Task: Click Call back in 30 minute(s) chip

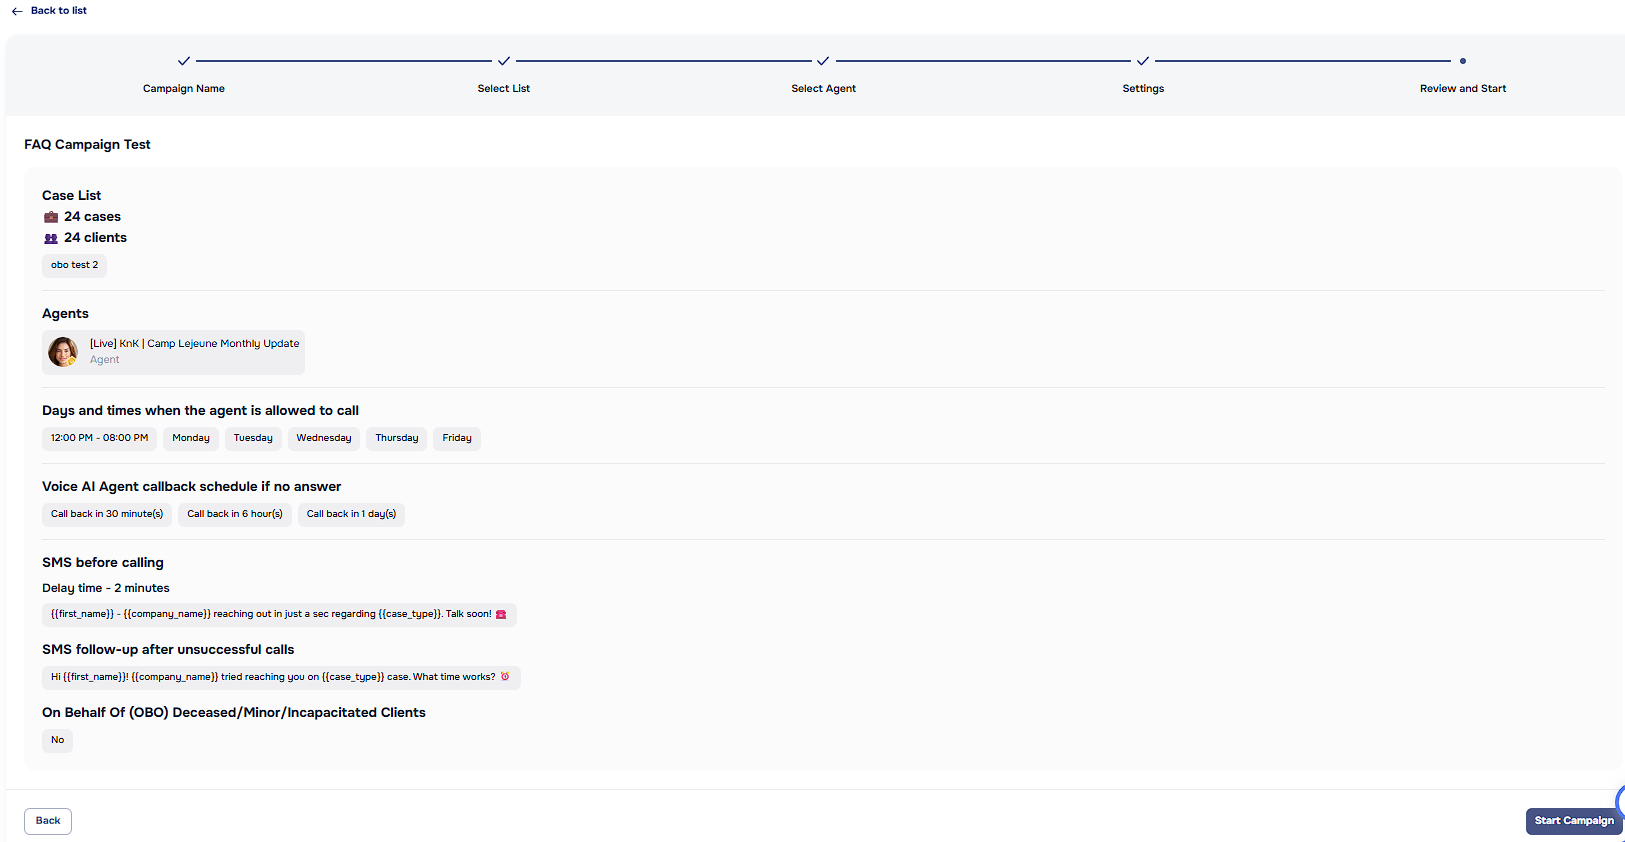Action: (x=107, y=514)
